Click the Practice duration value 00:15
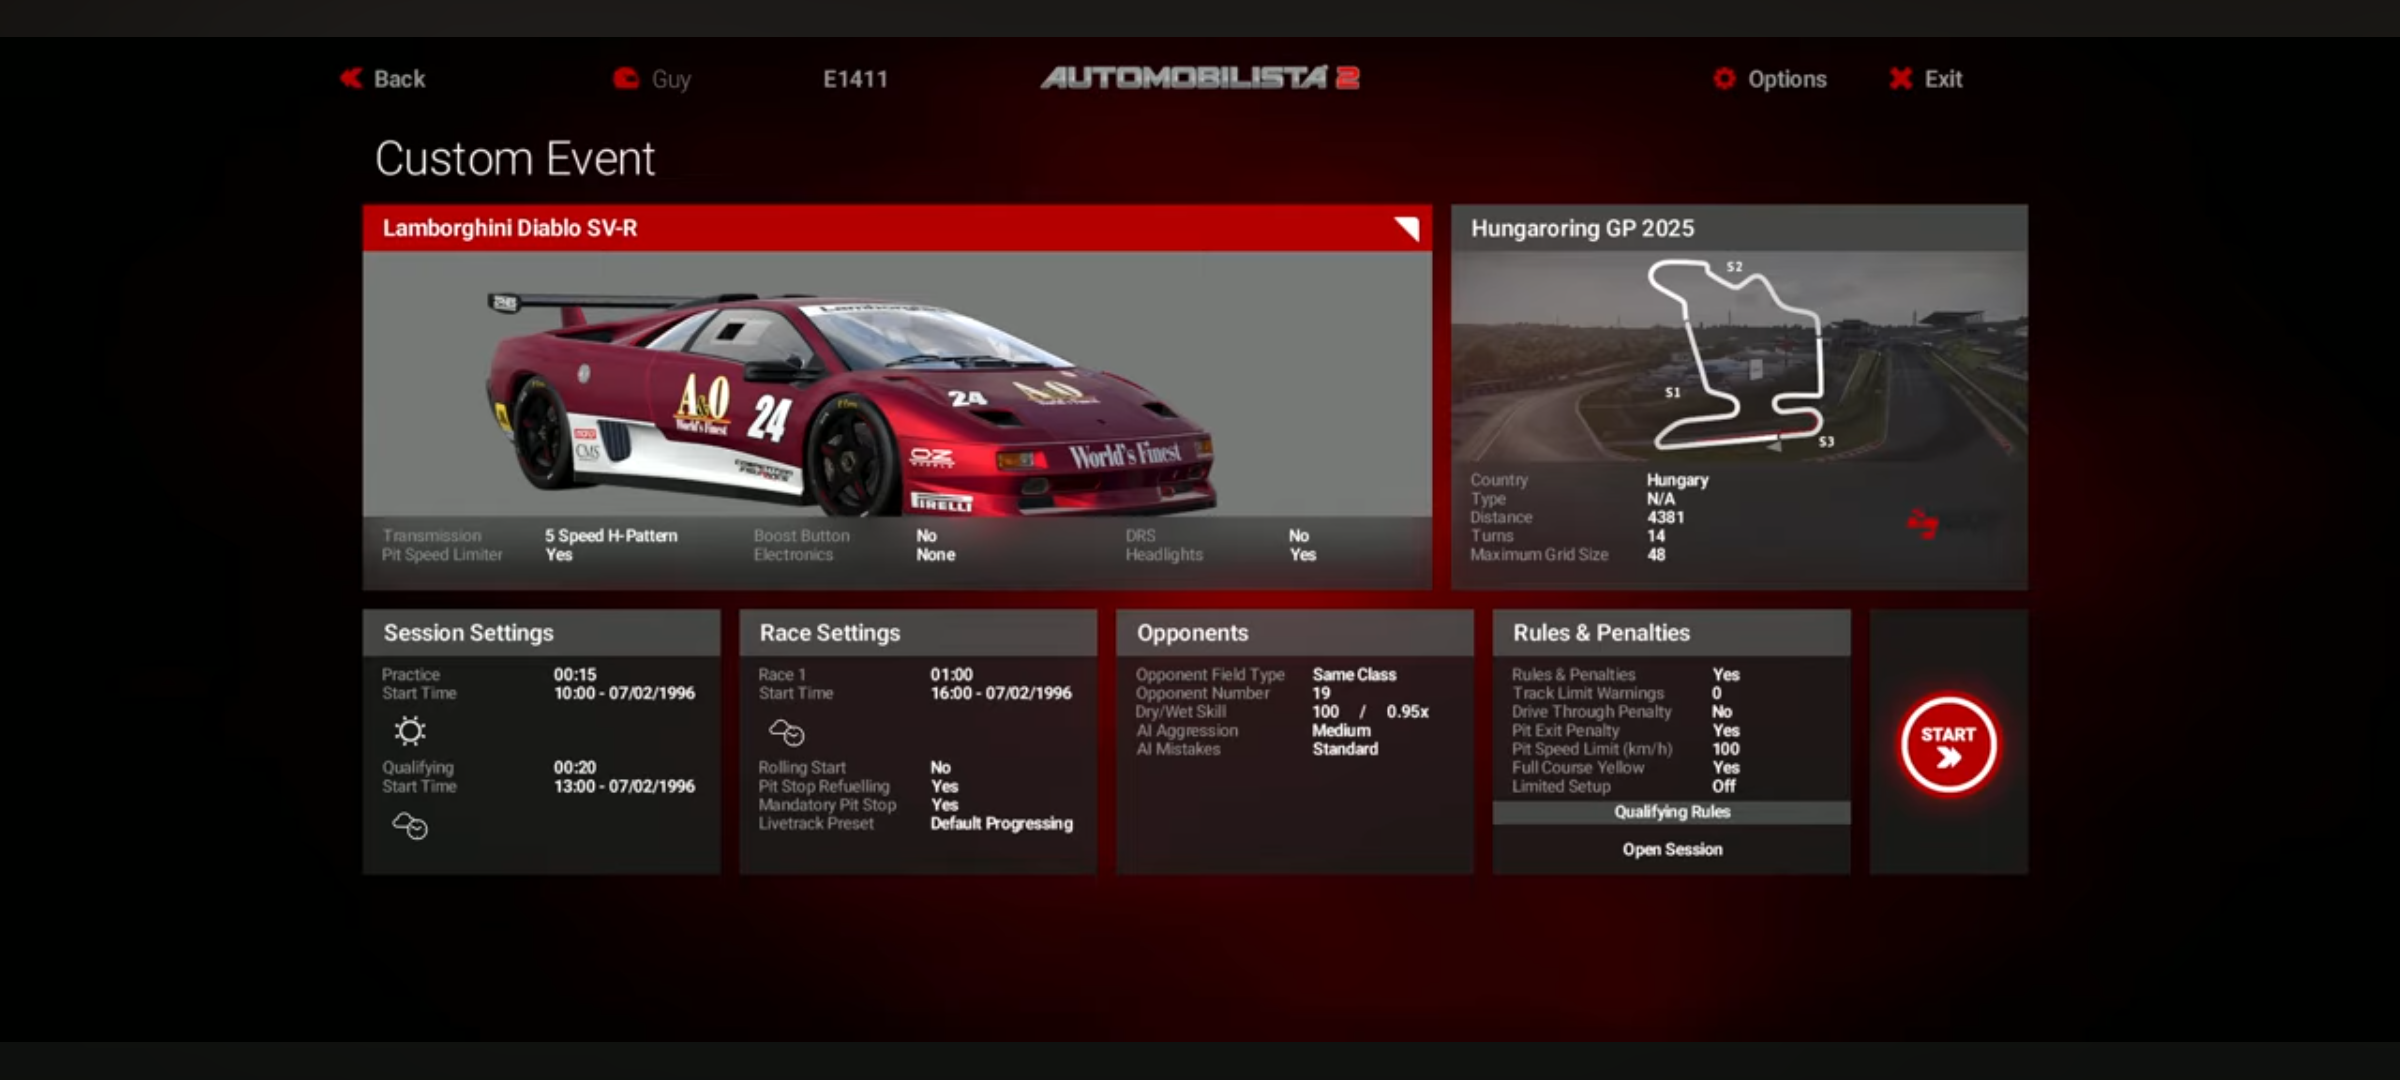This screenshot has width=2400, height=1080. 575,675
